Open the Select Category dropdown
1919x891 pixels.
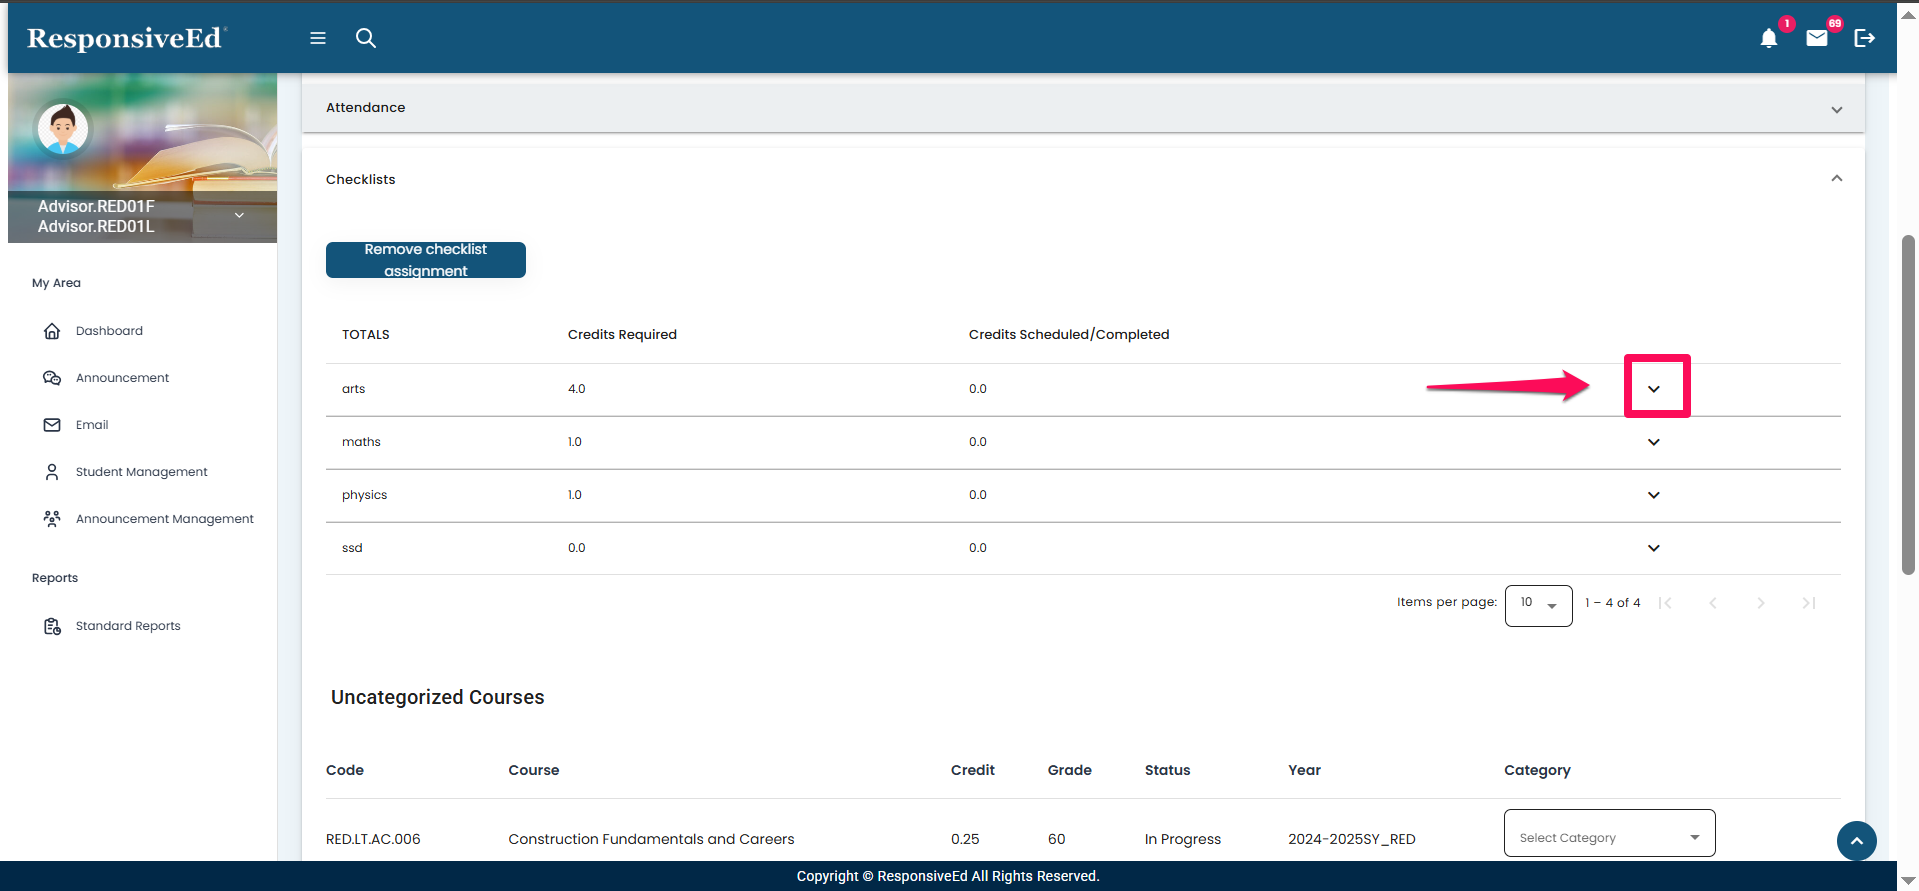point(1608,837)
